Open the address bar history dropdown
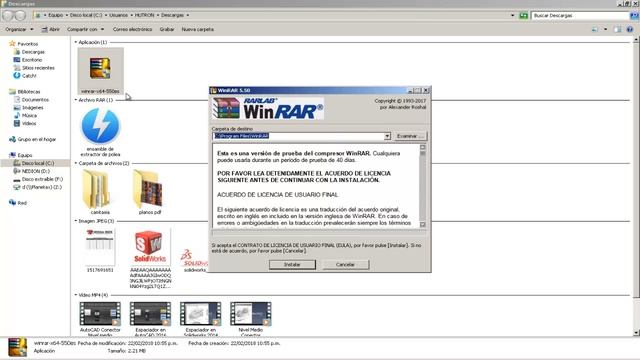640x360 pixels. tap(513, 16)
